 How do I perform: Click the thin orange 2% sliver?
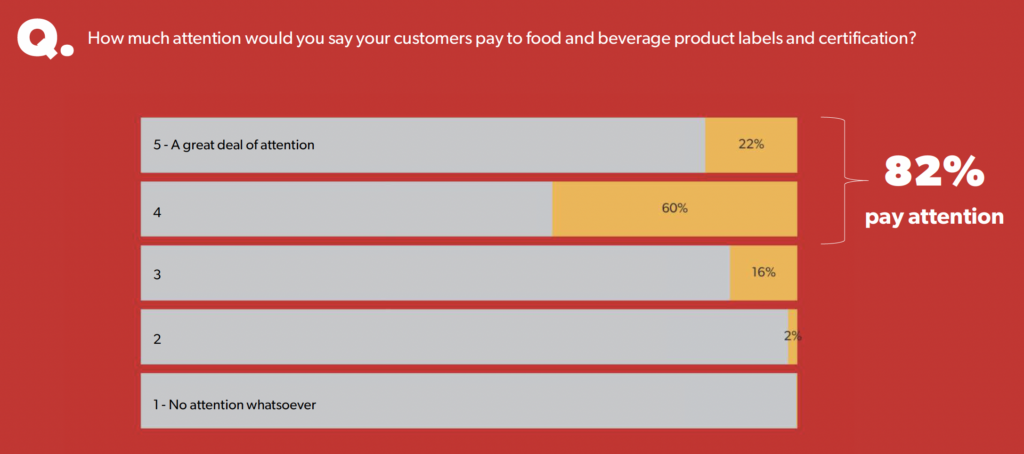[x=792, y=337]
